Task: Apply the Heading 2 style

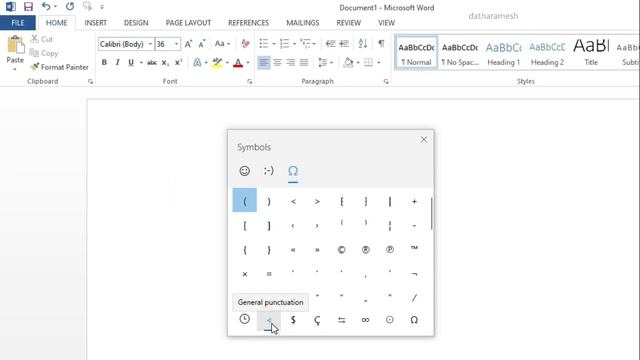Action: [547, 52]
